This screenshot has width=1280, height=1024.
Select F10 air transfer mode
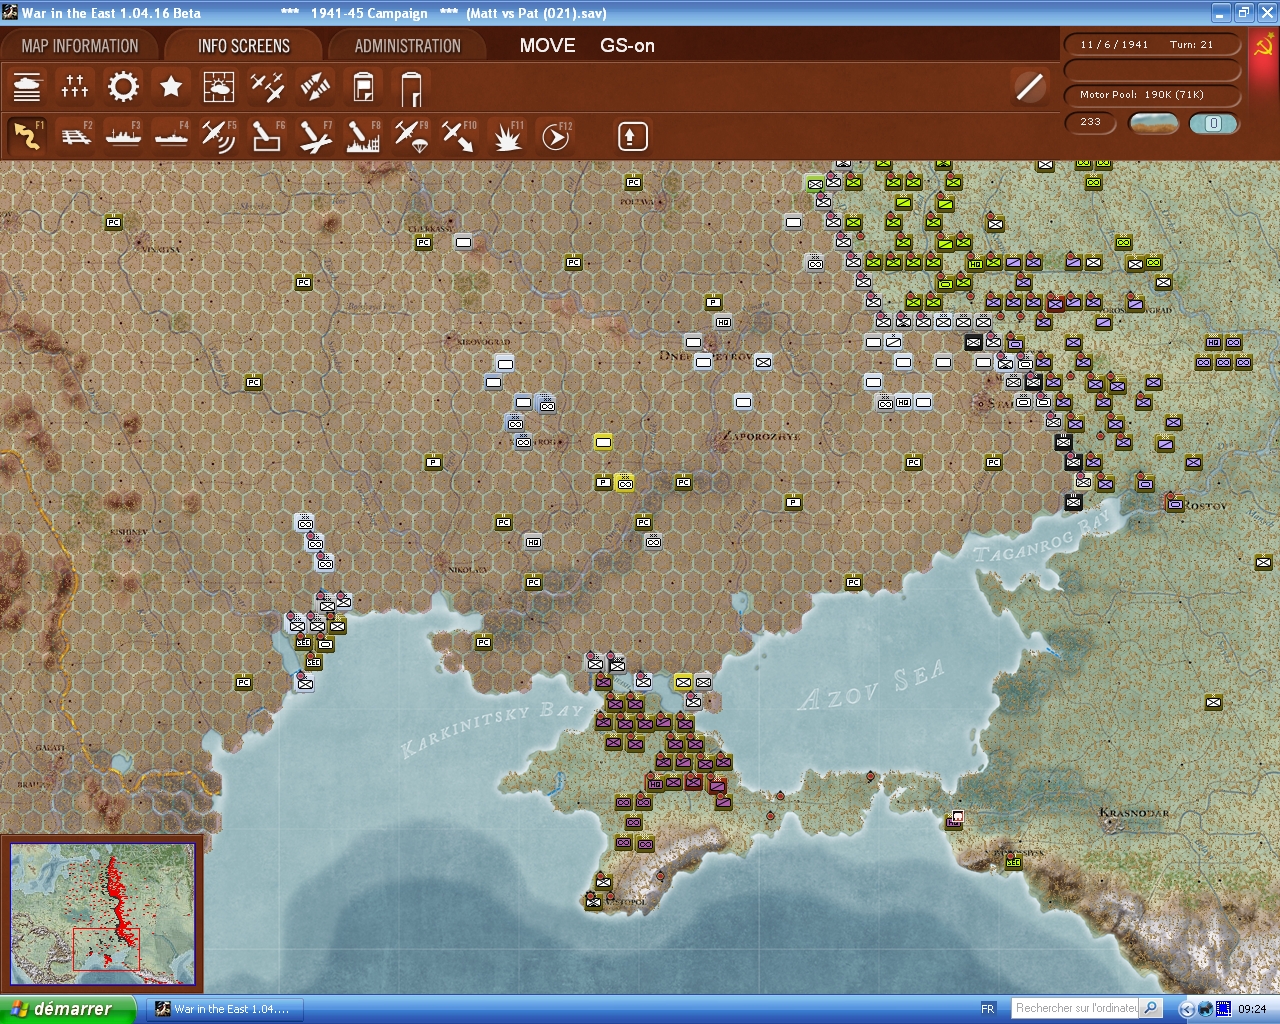coord(459,136)
